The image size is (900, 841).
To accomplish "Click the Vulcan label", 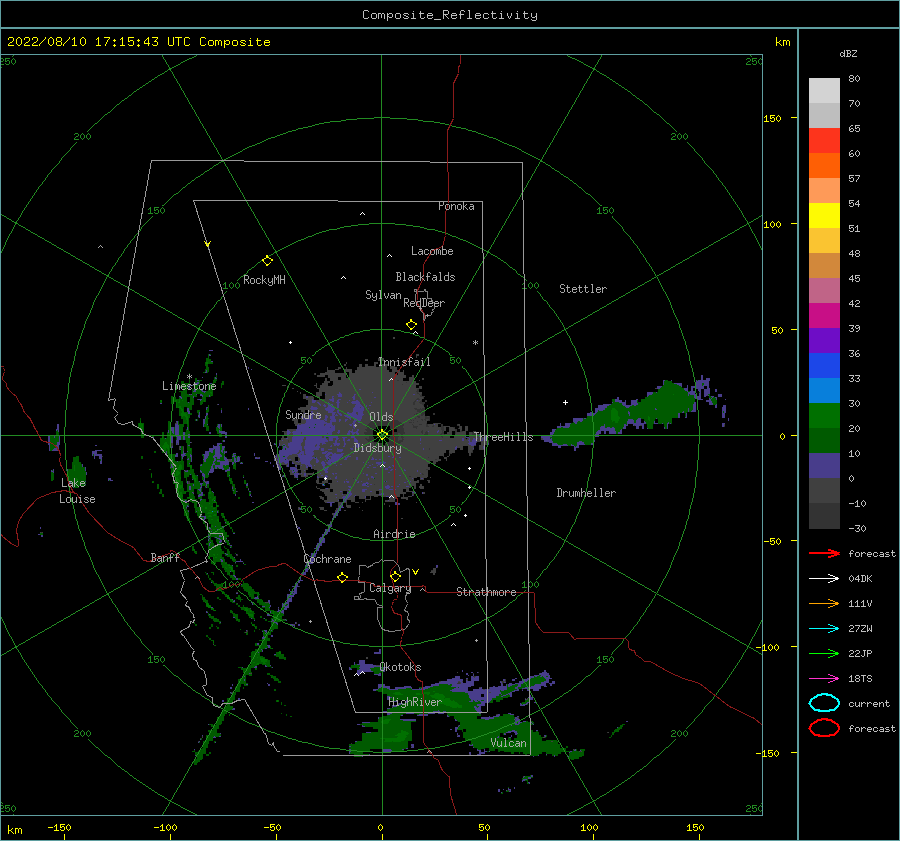I will click(x=508, y=743).
